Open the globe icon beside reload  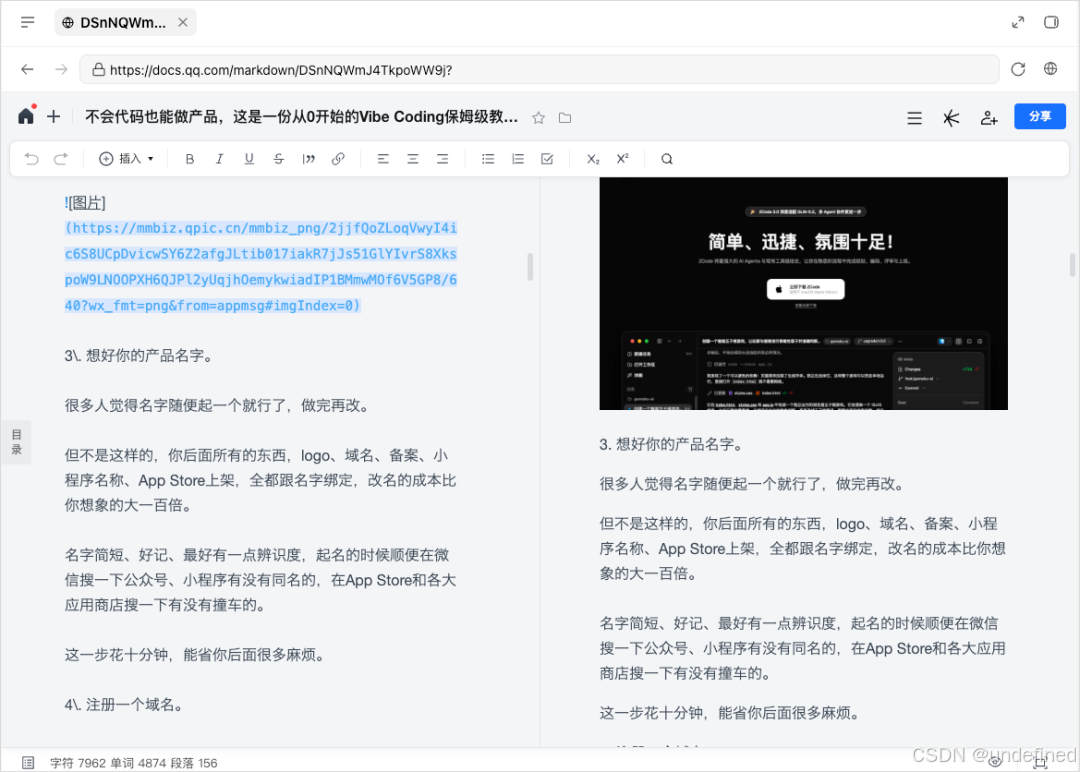tap(1050, 69)
